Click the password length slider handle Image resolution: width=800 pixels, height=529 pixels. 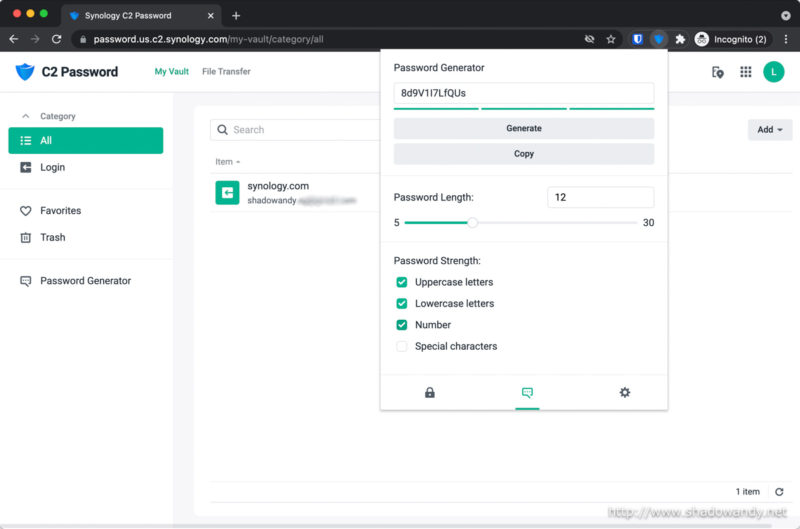473,223
